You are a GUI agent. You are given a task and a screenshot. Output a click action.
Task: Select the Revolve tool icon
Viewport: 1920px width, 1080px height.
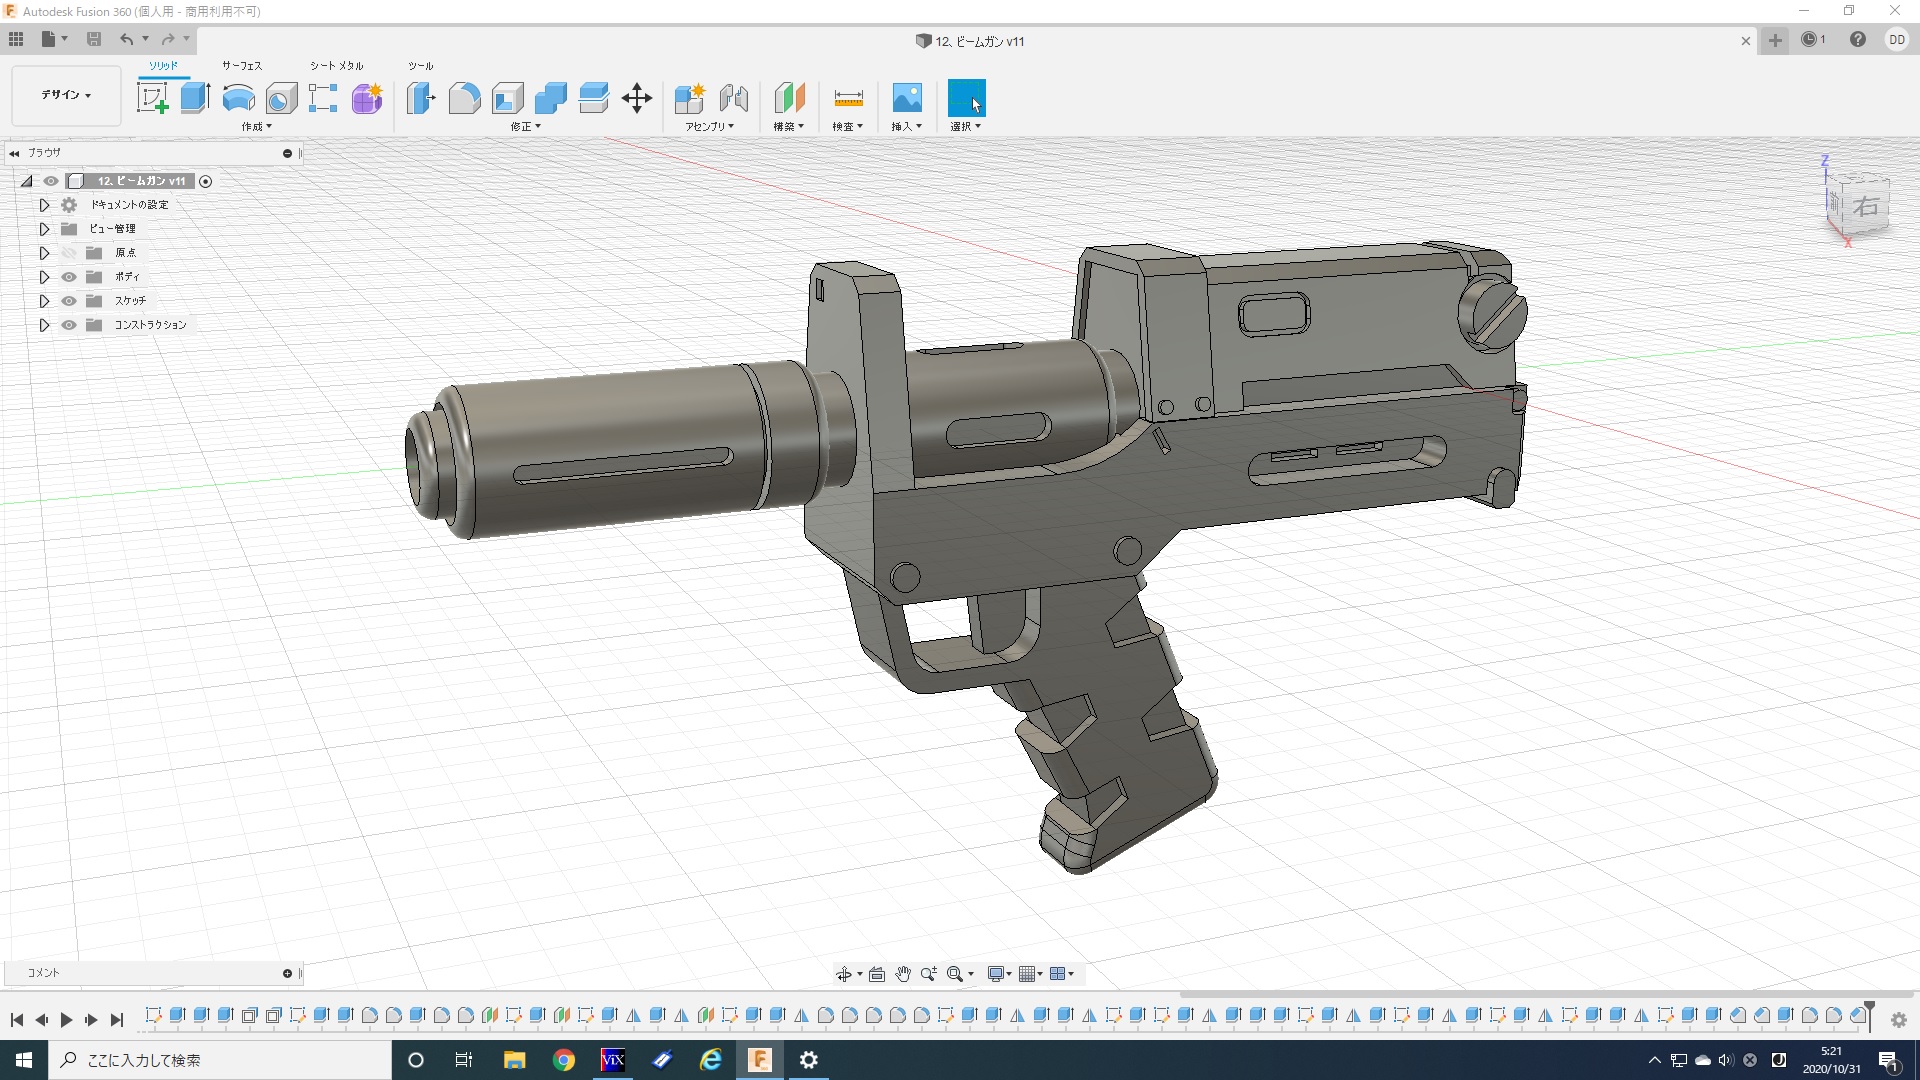pyautogui.click(x=238, y=98)
